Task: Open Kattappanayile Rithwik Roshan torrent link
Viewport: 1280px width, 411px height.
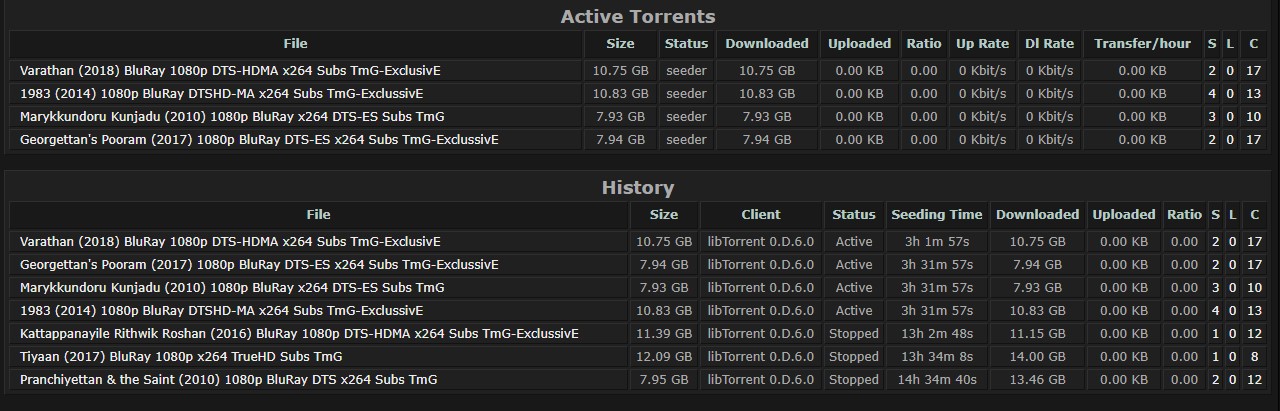Action: click(299, 334)
